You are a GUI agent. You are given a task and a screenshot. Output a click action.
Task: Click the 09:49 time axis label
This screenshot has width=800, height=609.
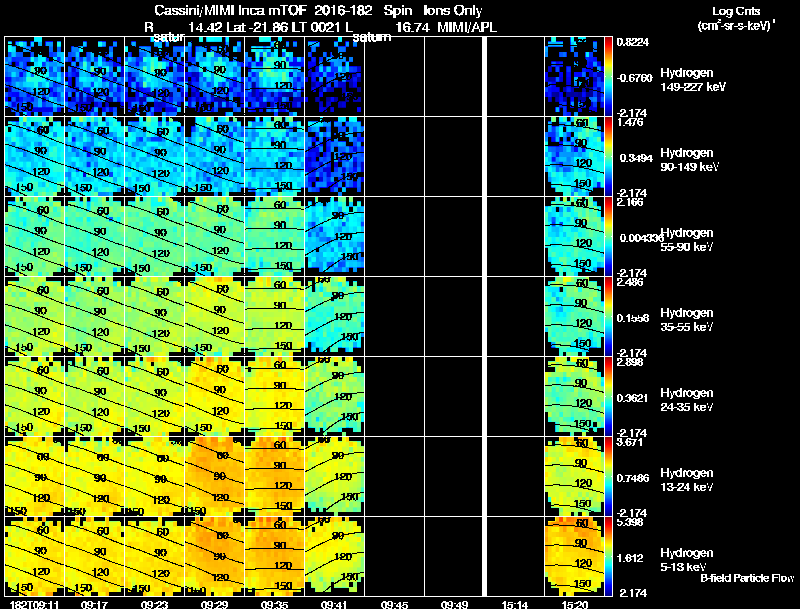(454, 604)
